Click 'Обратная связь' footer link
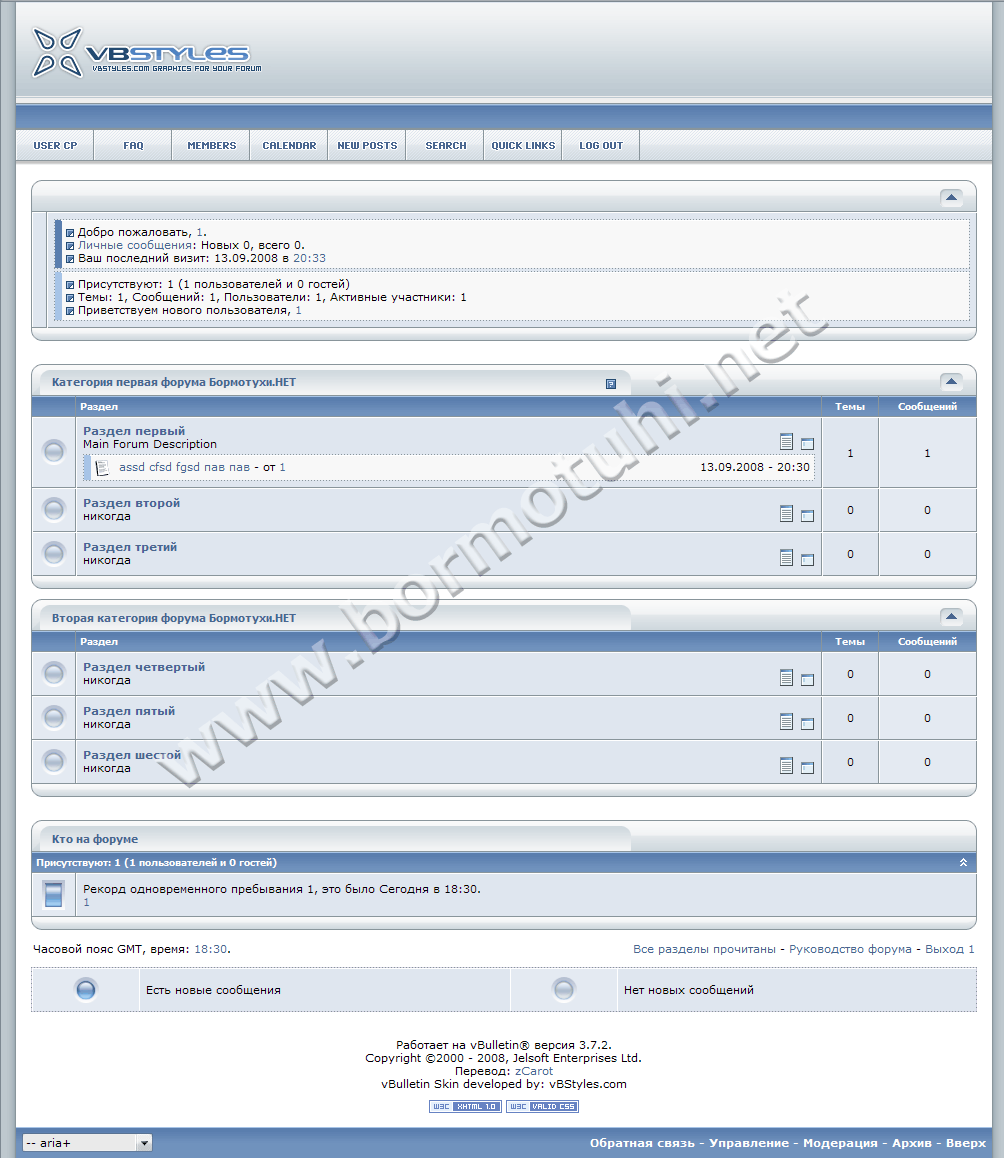 point(642,1143)
